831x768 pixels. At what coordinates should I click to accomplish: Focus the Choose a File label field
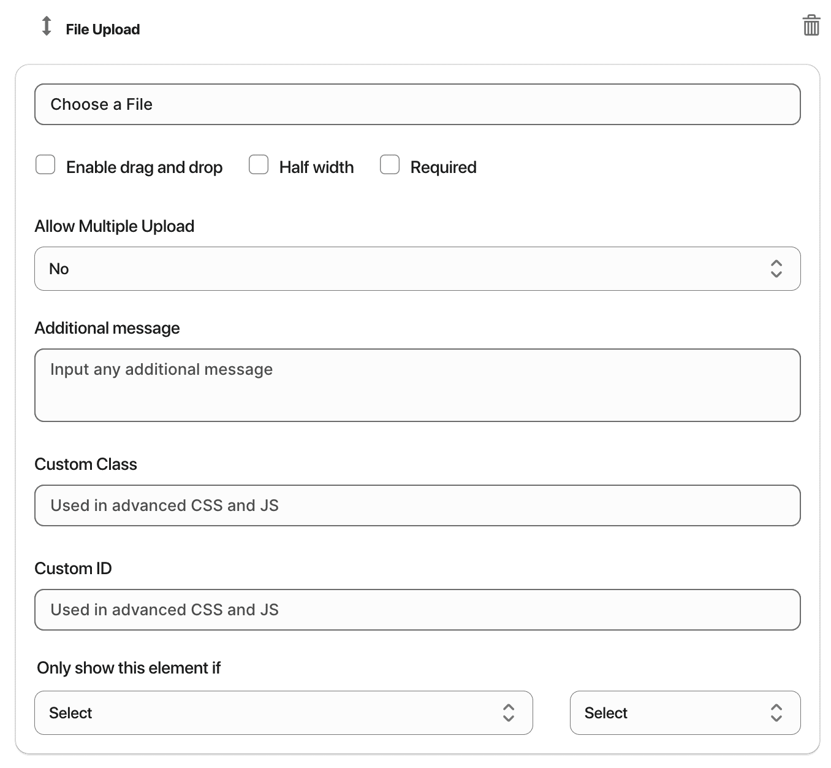(417, 104)
